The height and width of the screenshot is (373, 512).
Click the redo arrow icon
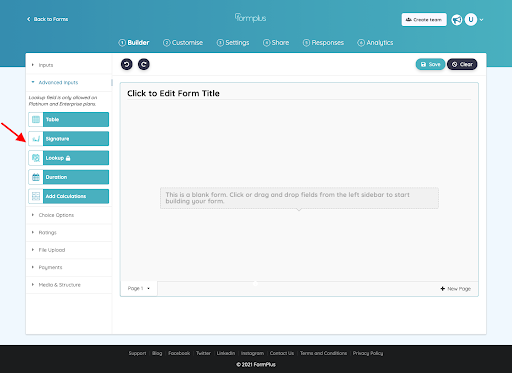(144, 64)
